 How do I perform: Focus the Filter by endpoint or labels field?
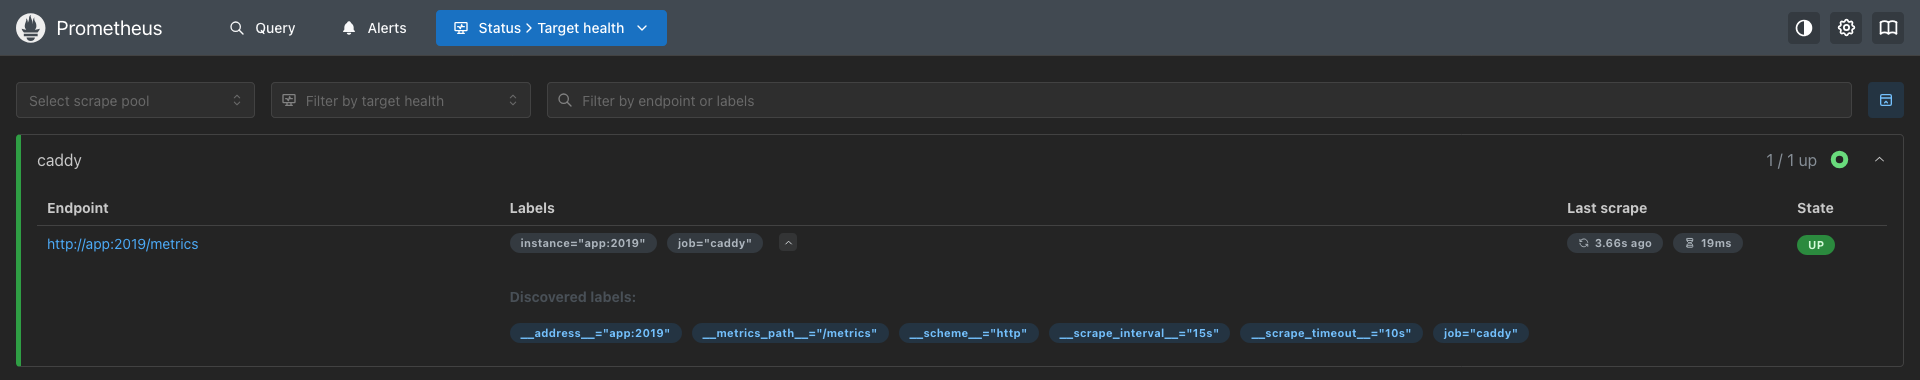1199,100
